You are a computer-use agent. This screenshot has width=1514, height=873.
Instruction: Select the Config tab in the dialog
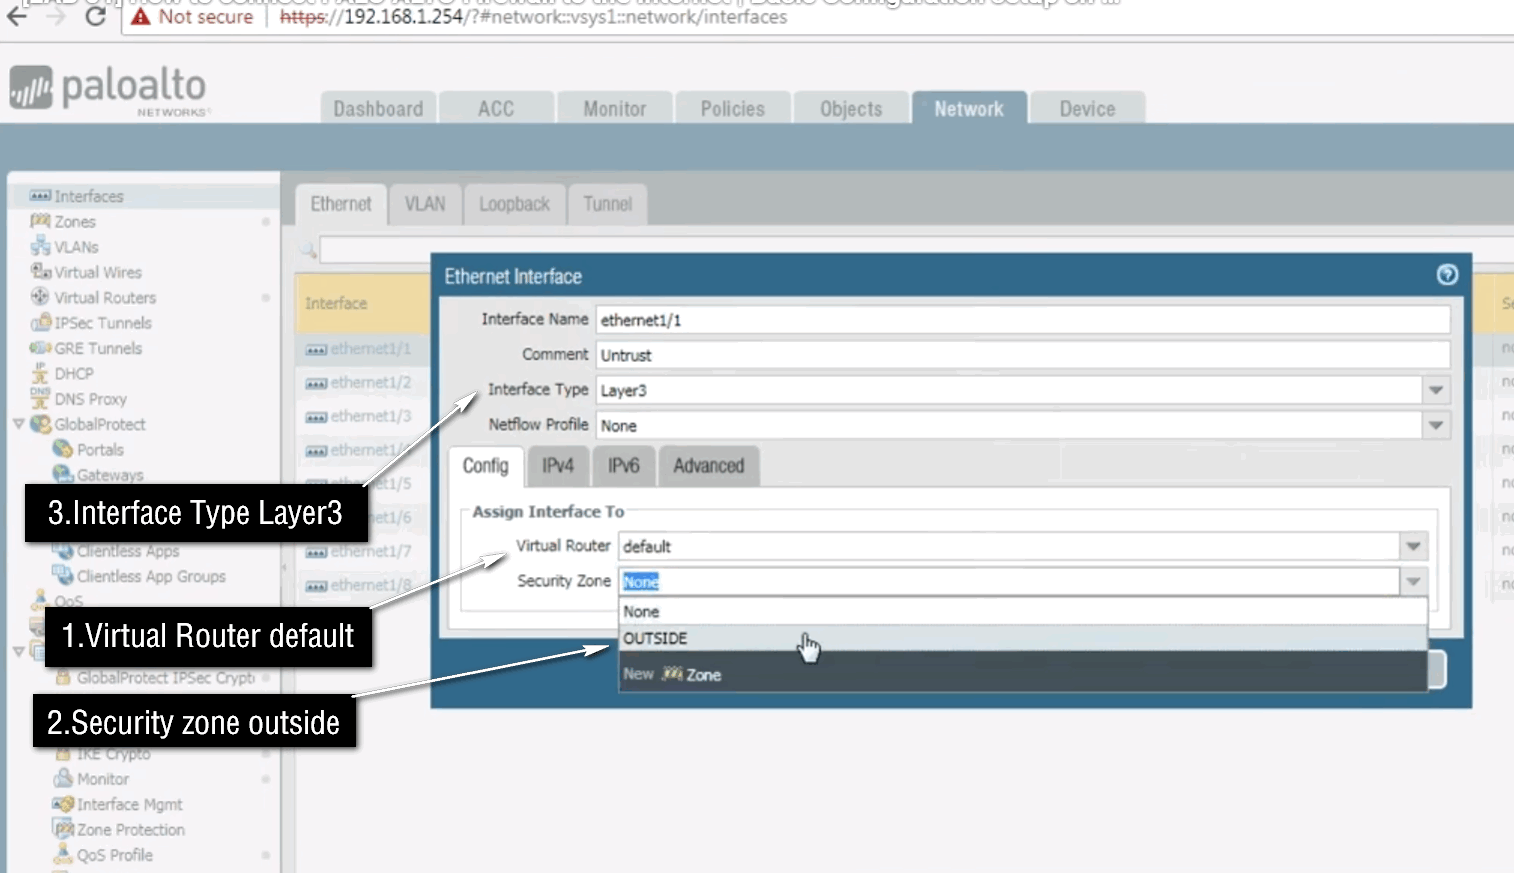pos(486,466)
